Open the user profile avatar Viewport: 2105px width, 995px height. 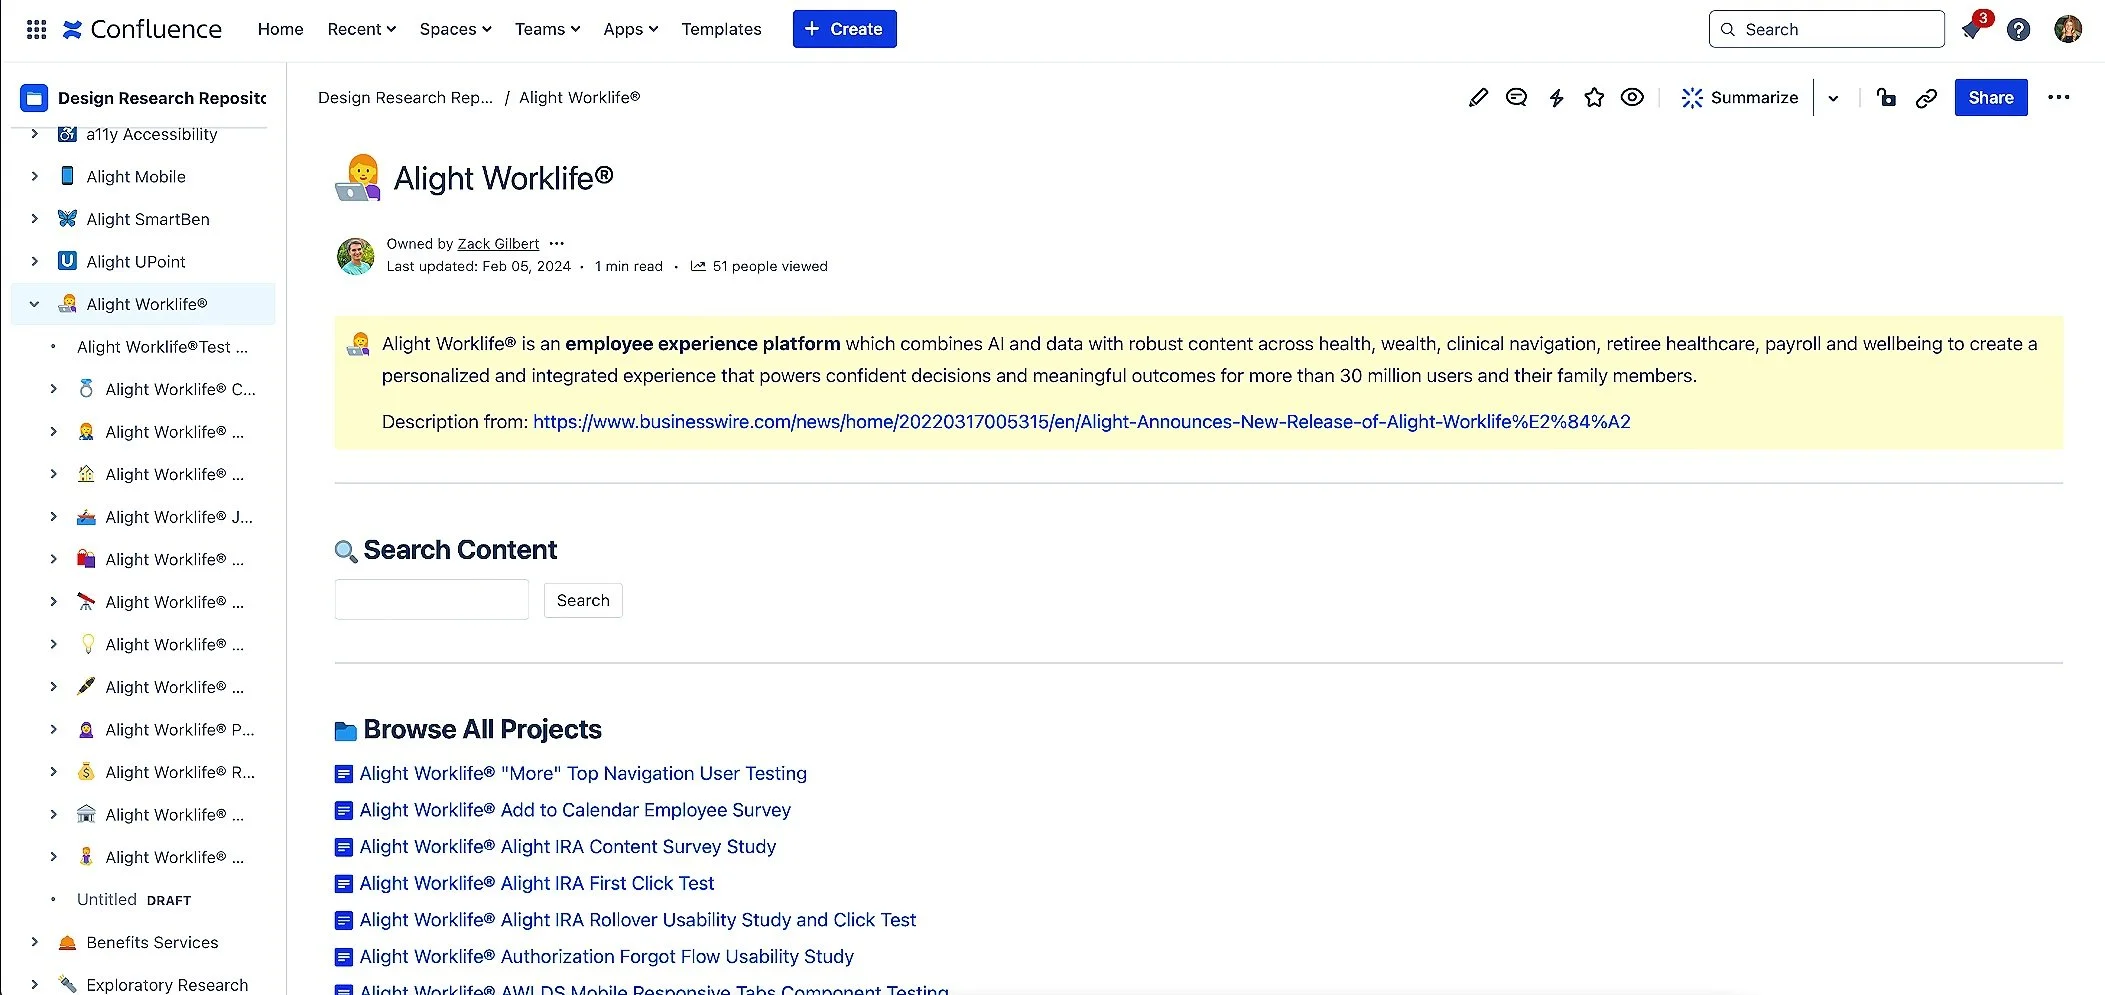pos(2068,29)
